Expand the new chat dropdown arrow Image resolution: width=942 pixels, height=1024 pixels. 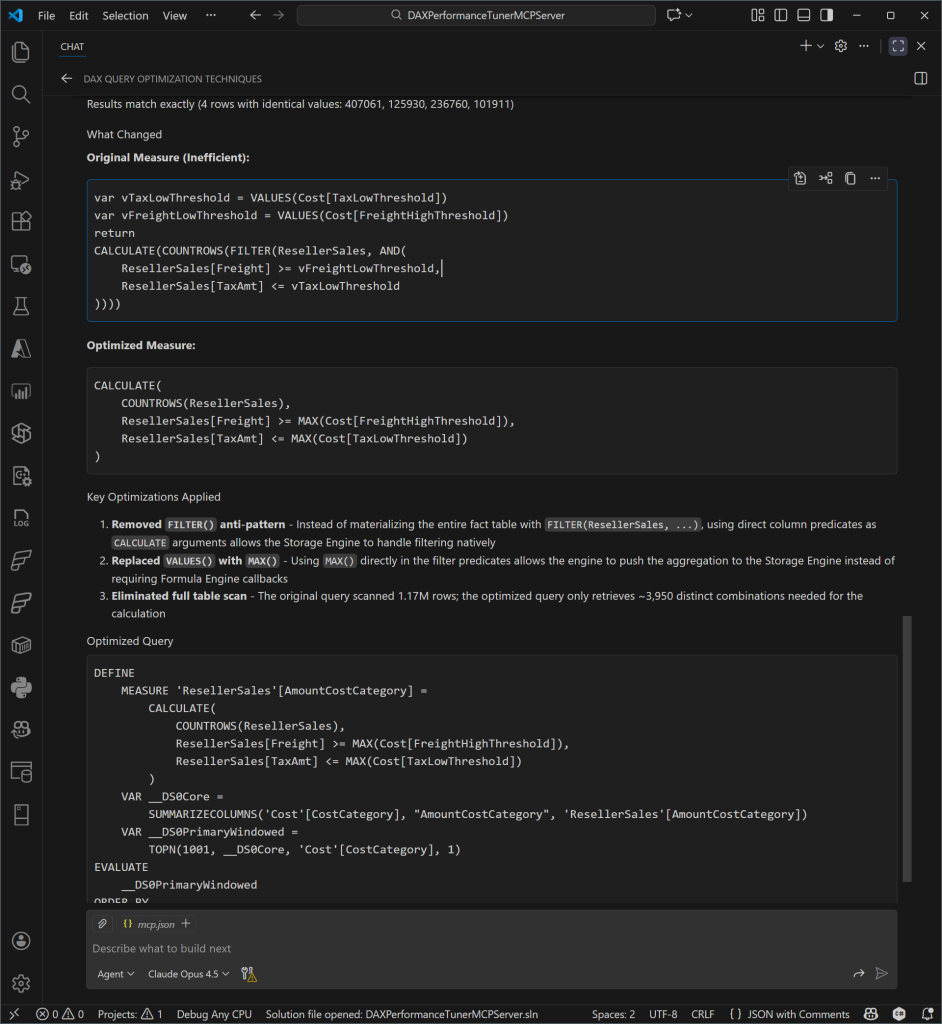click(821, 46)
